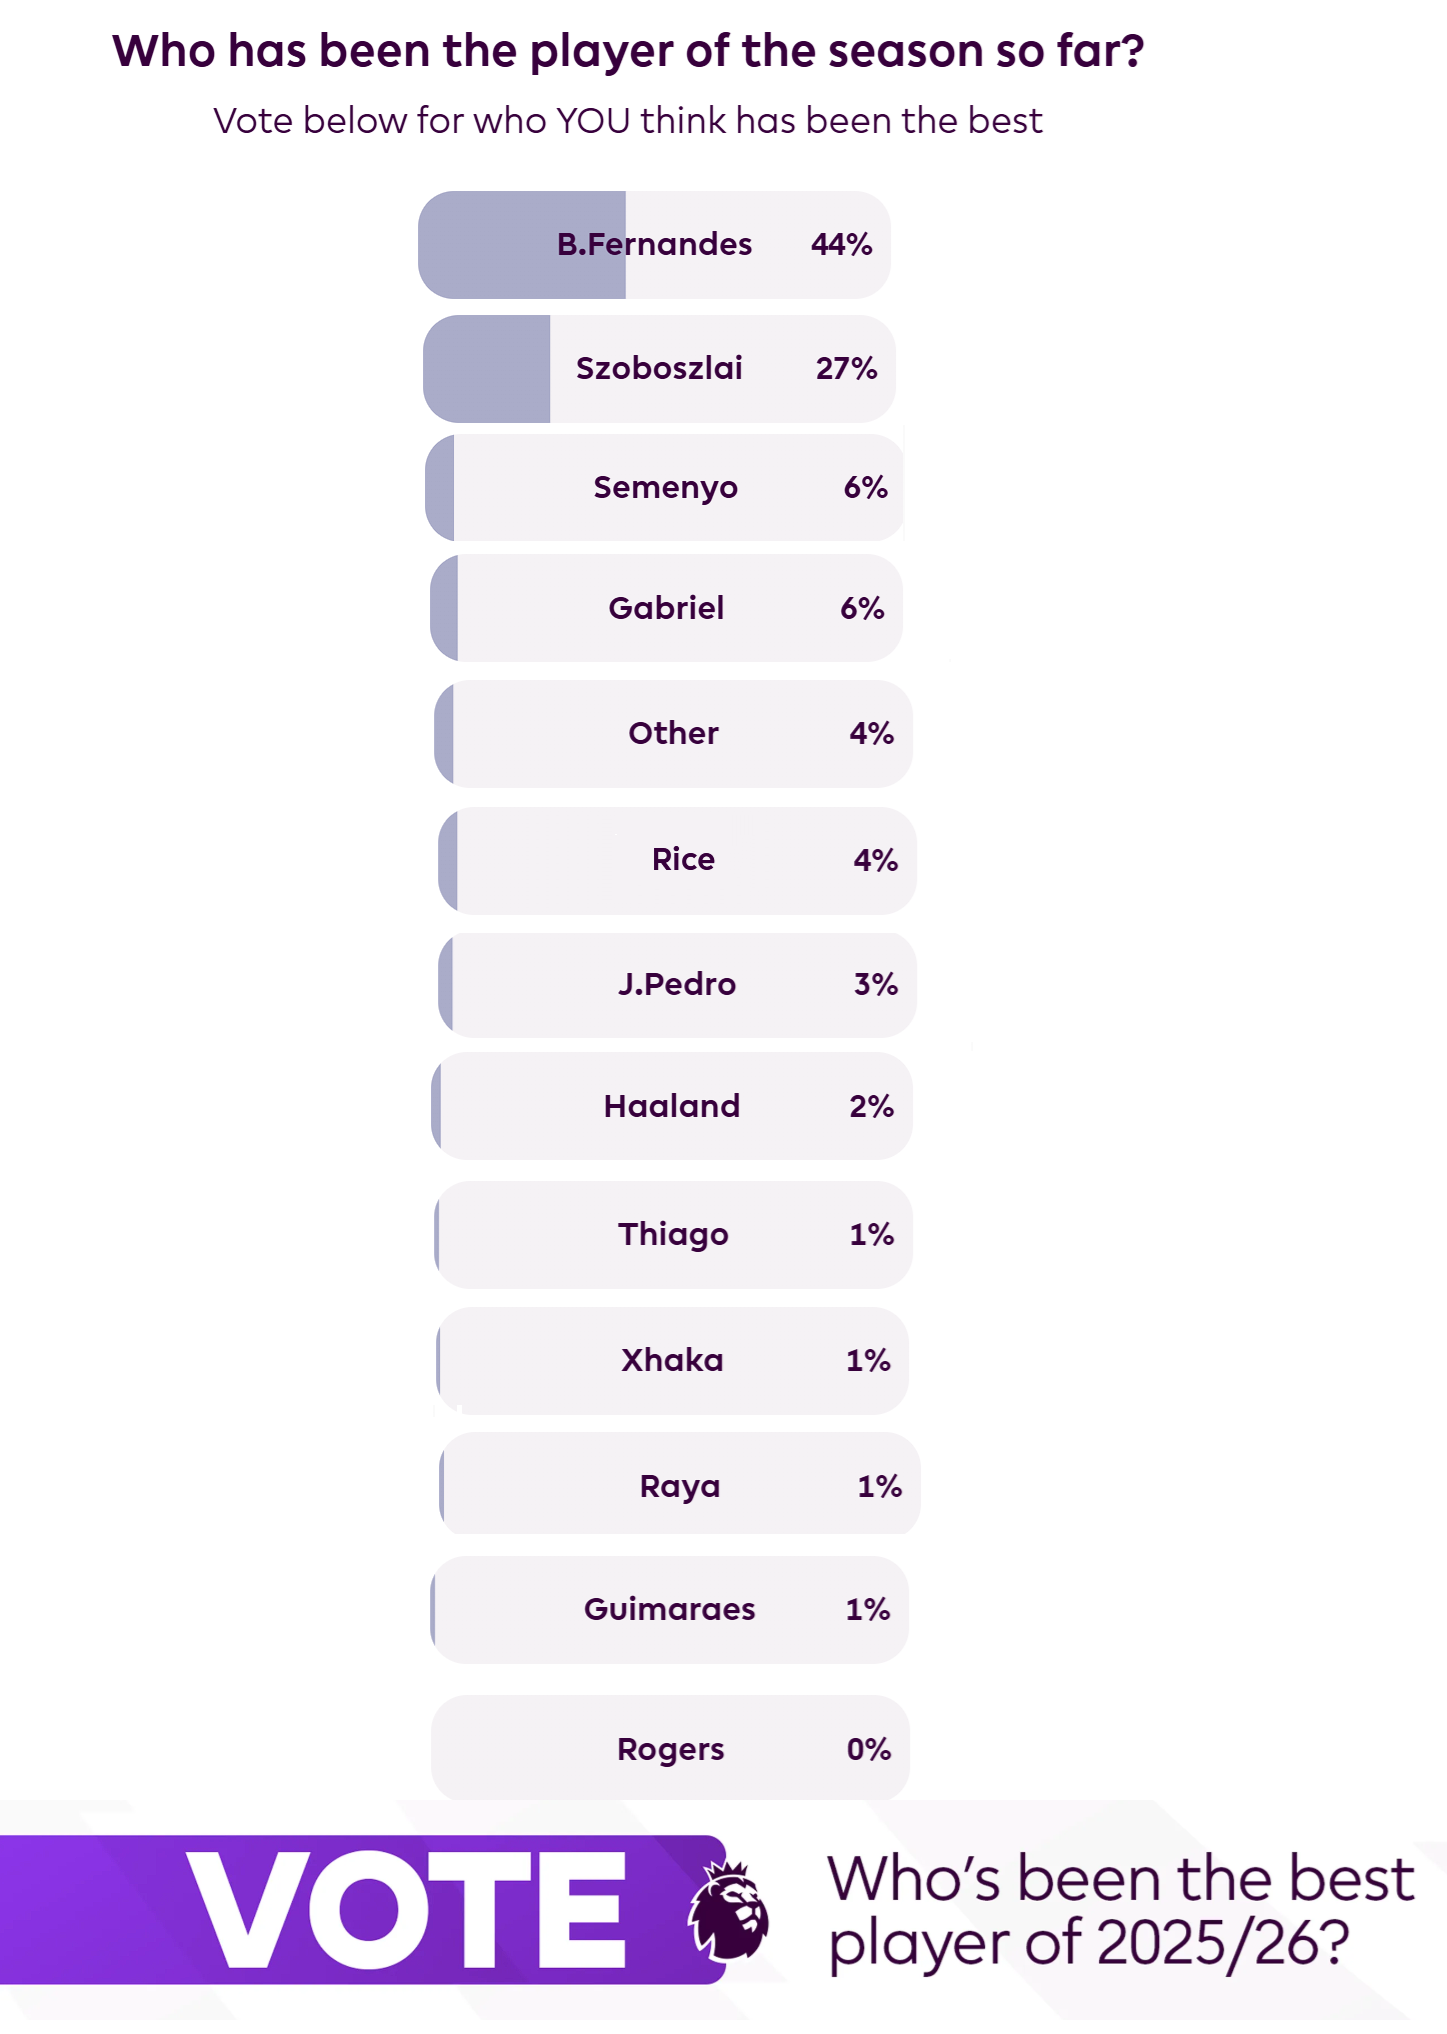Click the Szoboszlai 27% result figure
This screenshot has height=2034, width=1447.
(x=846, y=369)
